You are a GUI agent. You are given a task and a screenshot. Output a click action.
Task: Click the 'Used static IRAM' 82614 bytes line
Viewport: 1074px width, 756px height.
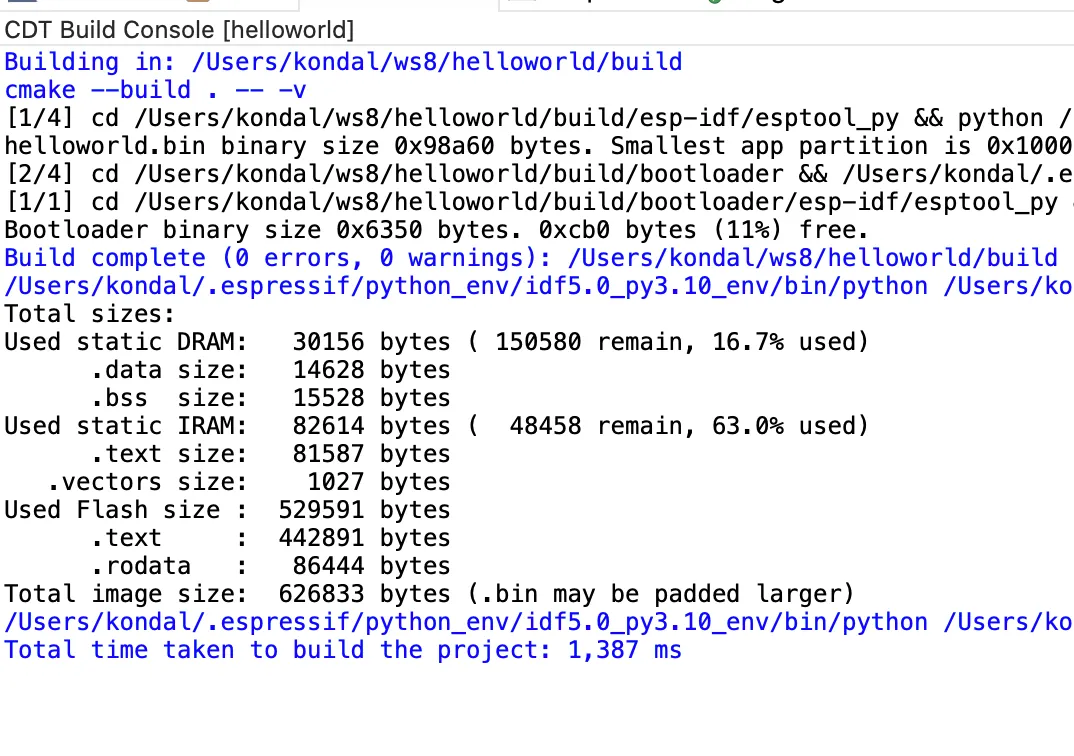click(436, 426)
